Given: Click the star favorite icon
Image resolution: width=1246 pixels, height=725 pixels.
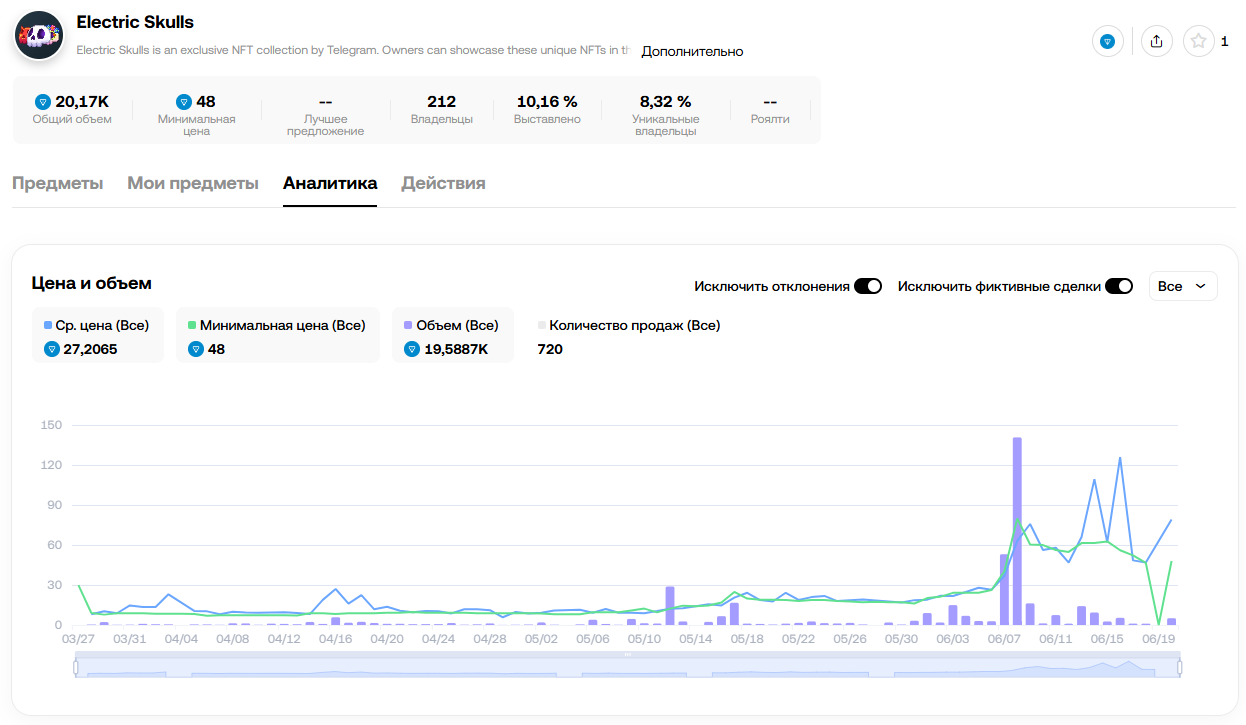Looking at the screenshot, I should tap(1198, 41).
